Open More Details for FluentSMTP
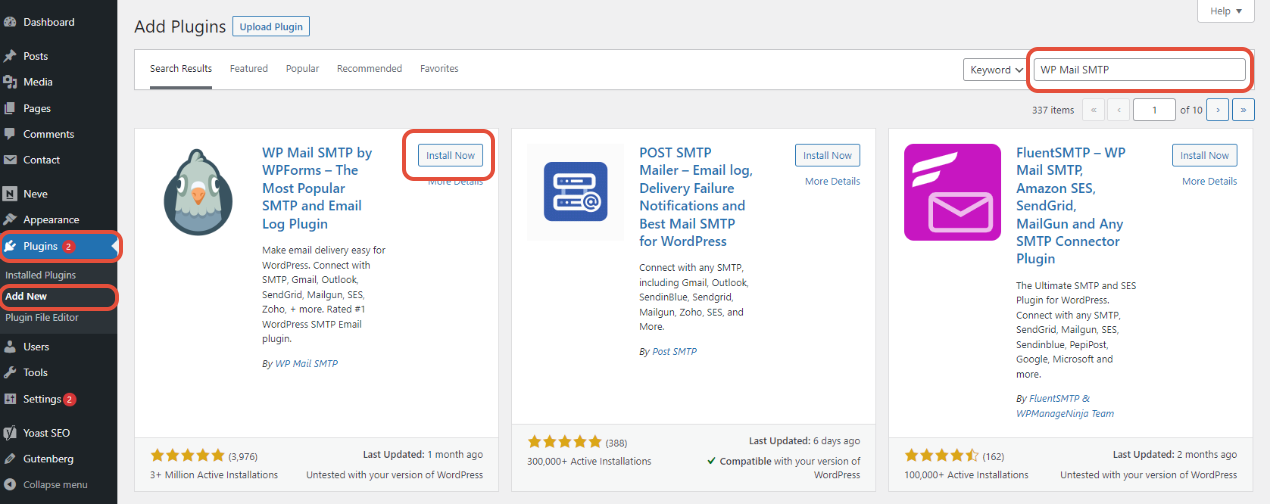The image size is (1270, 504). click(1209, 182)
